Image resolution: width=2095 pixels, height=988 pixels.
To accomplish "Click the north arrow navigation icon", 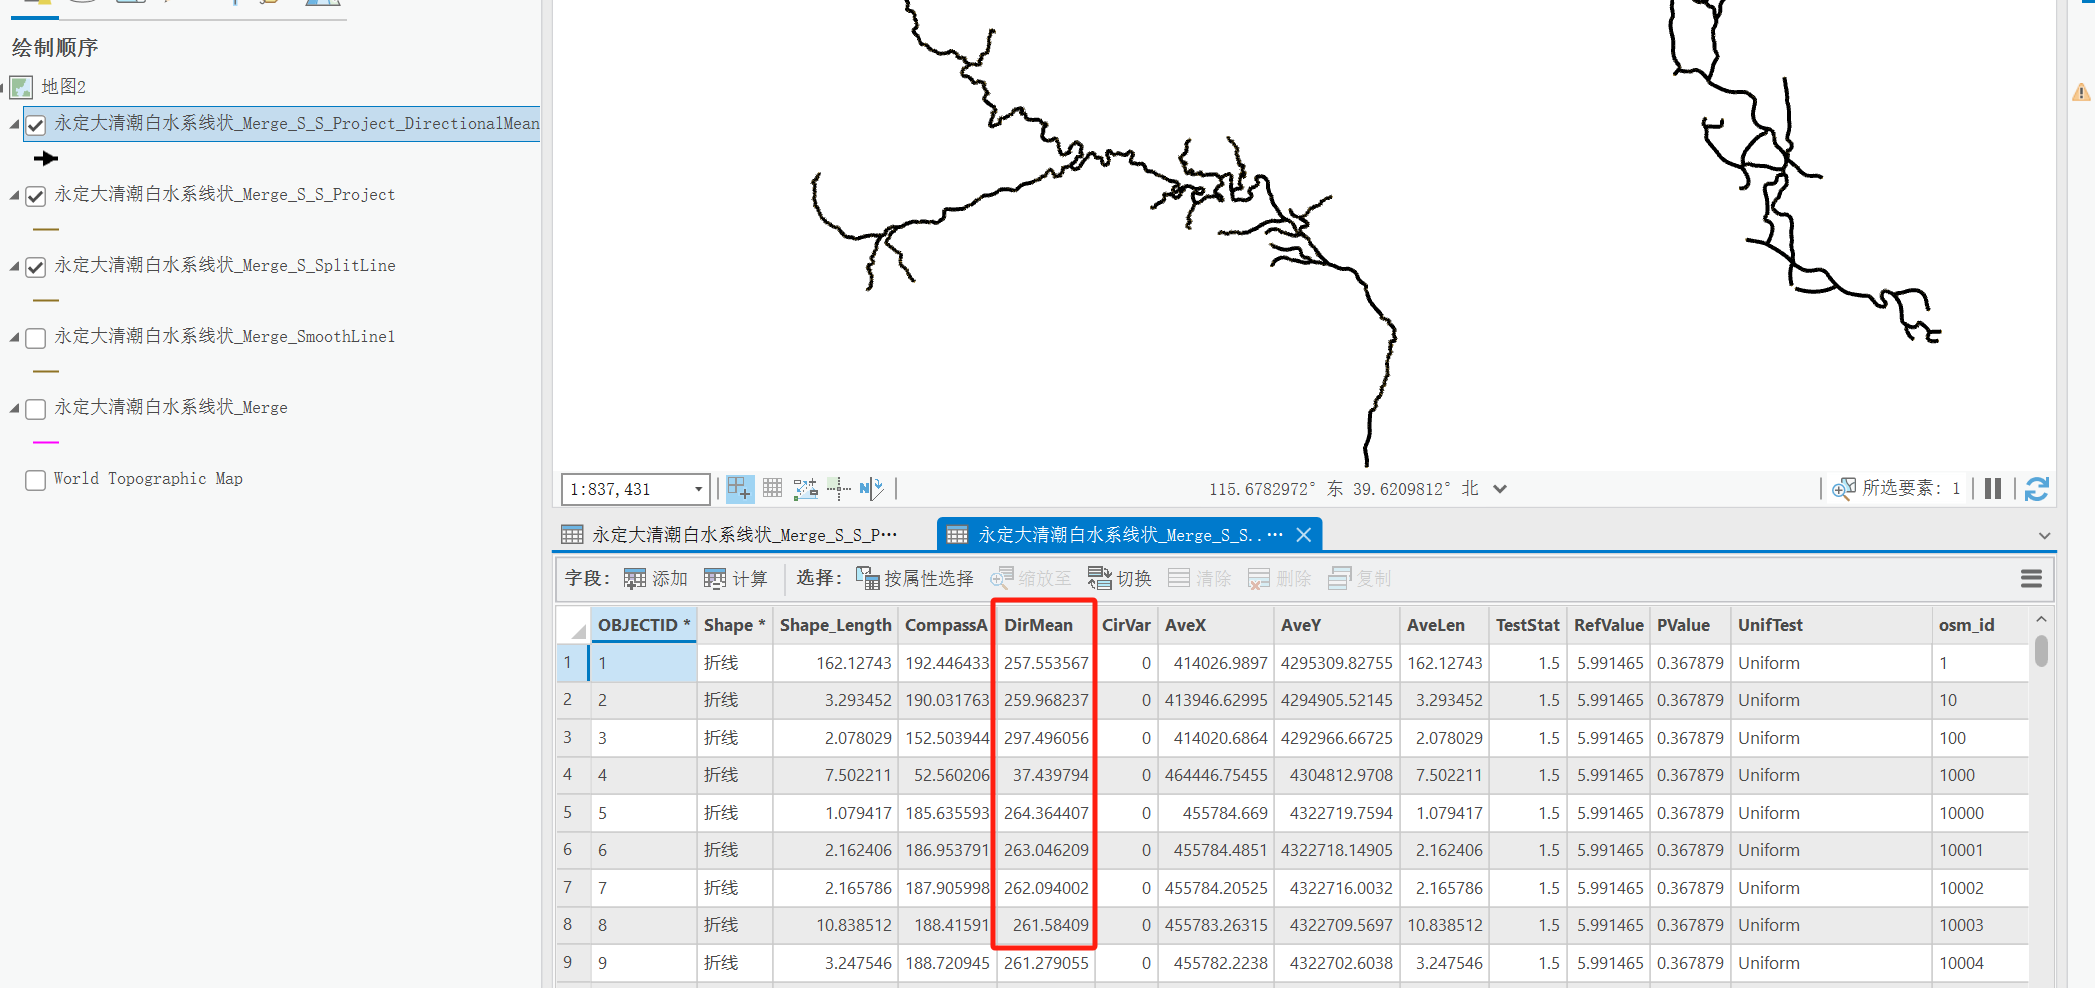I will [x=871, y=488].
